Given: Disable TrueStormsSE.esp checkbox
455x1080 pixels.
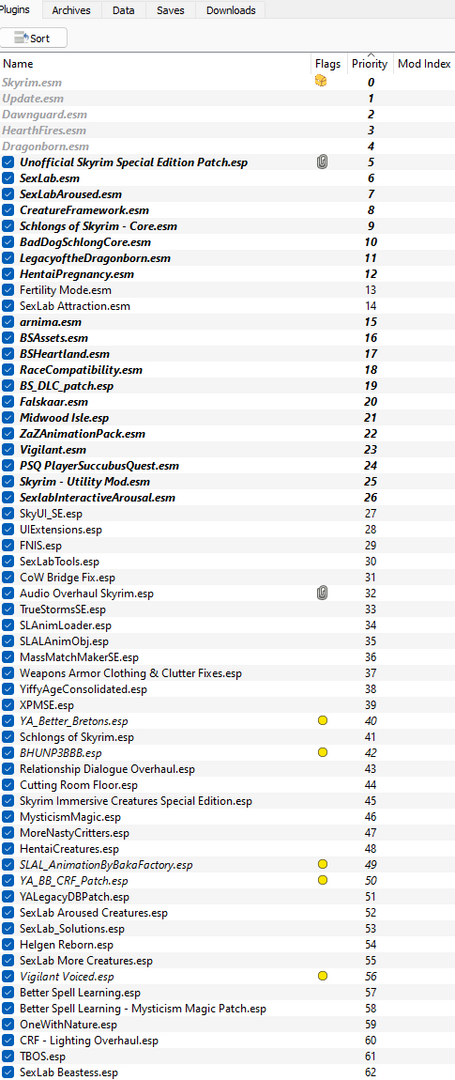Looking at the screenshot, I should point(8,609).
